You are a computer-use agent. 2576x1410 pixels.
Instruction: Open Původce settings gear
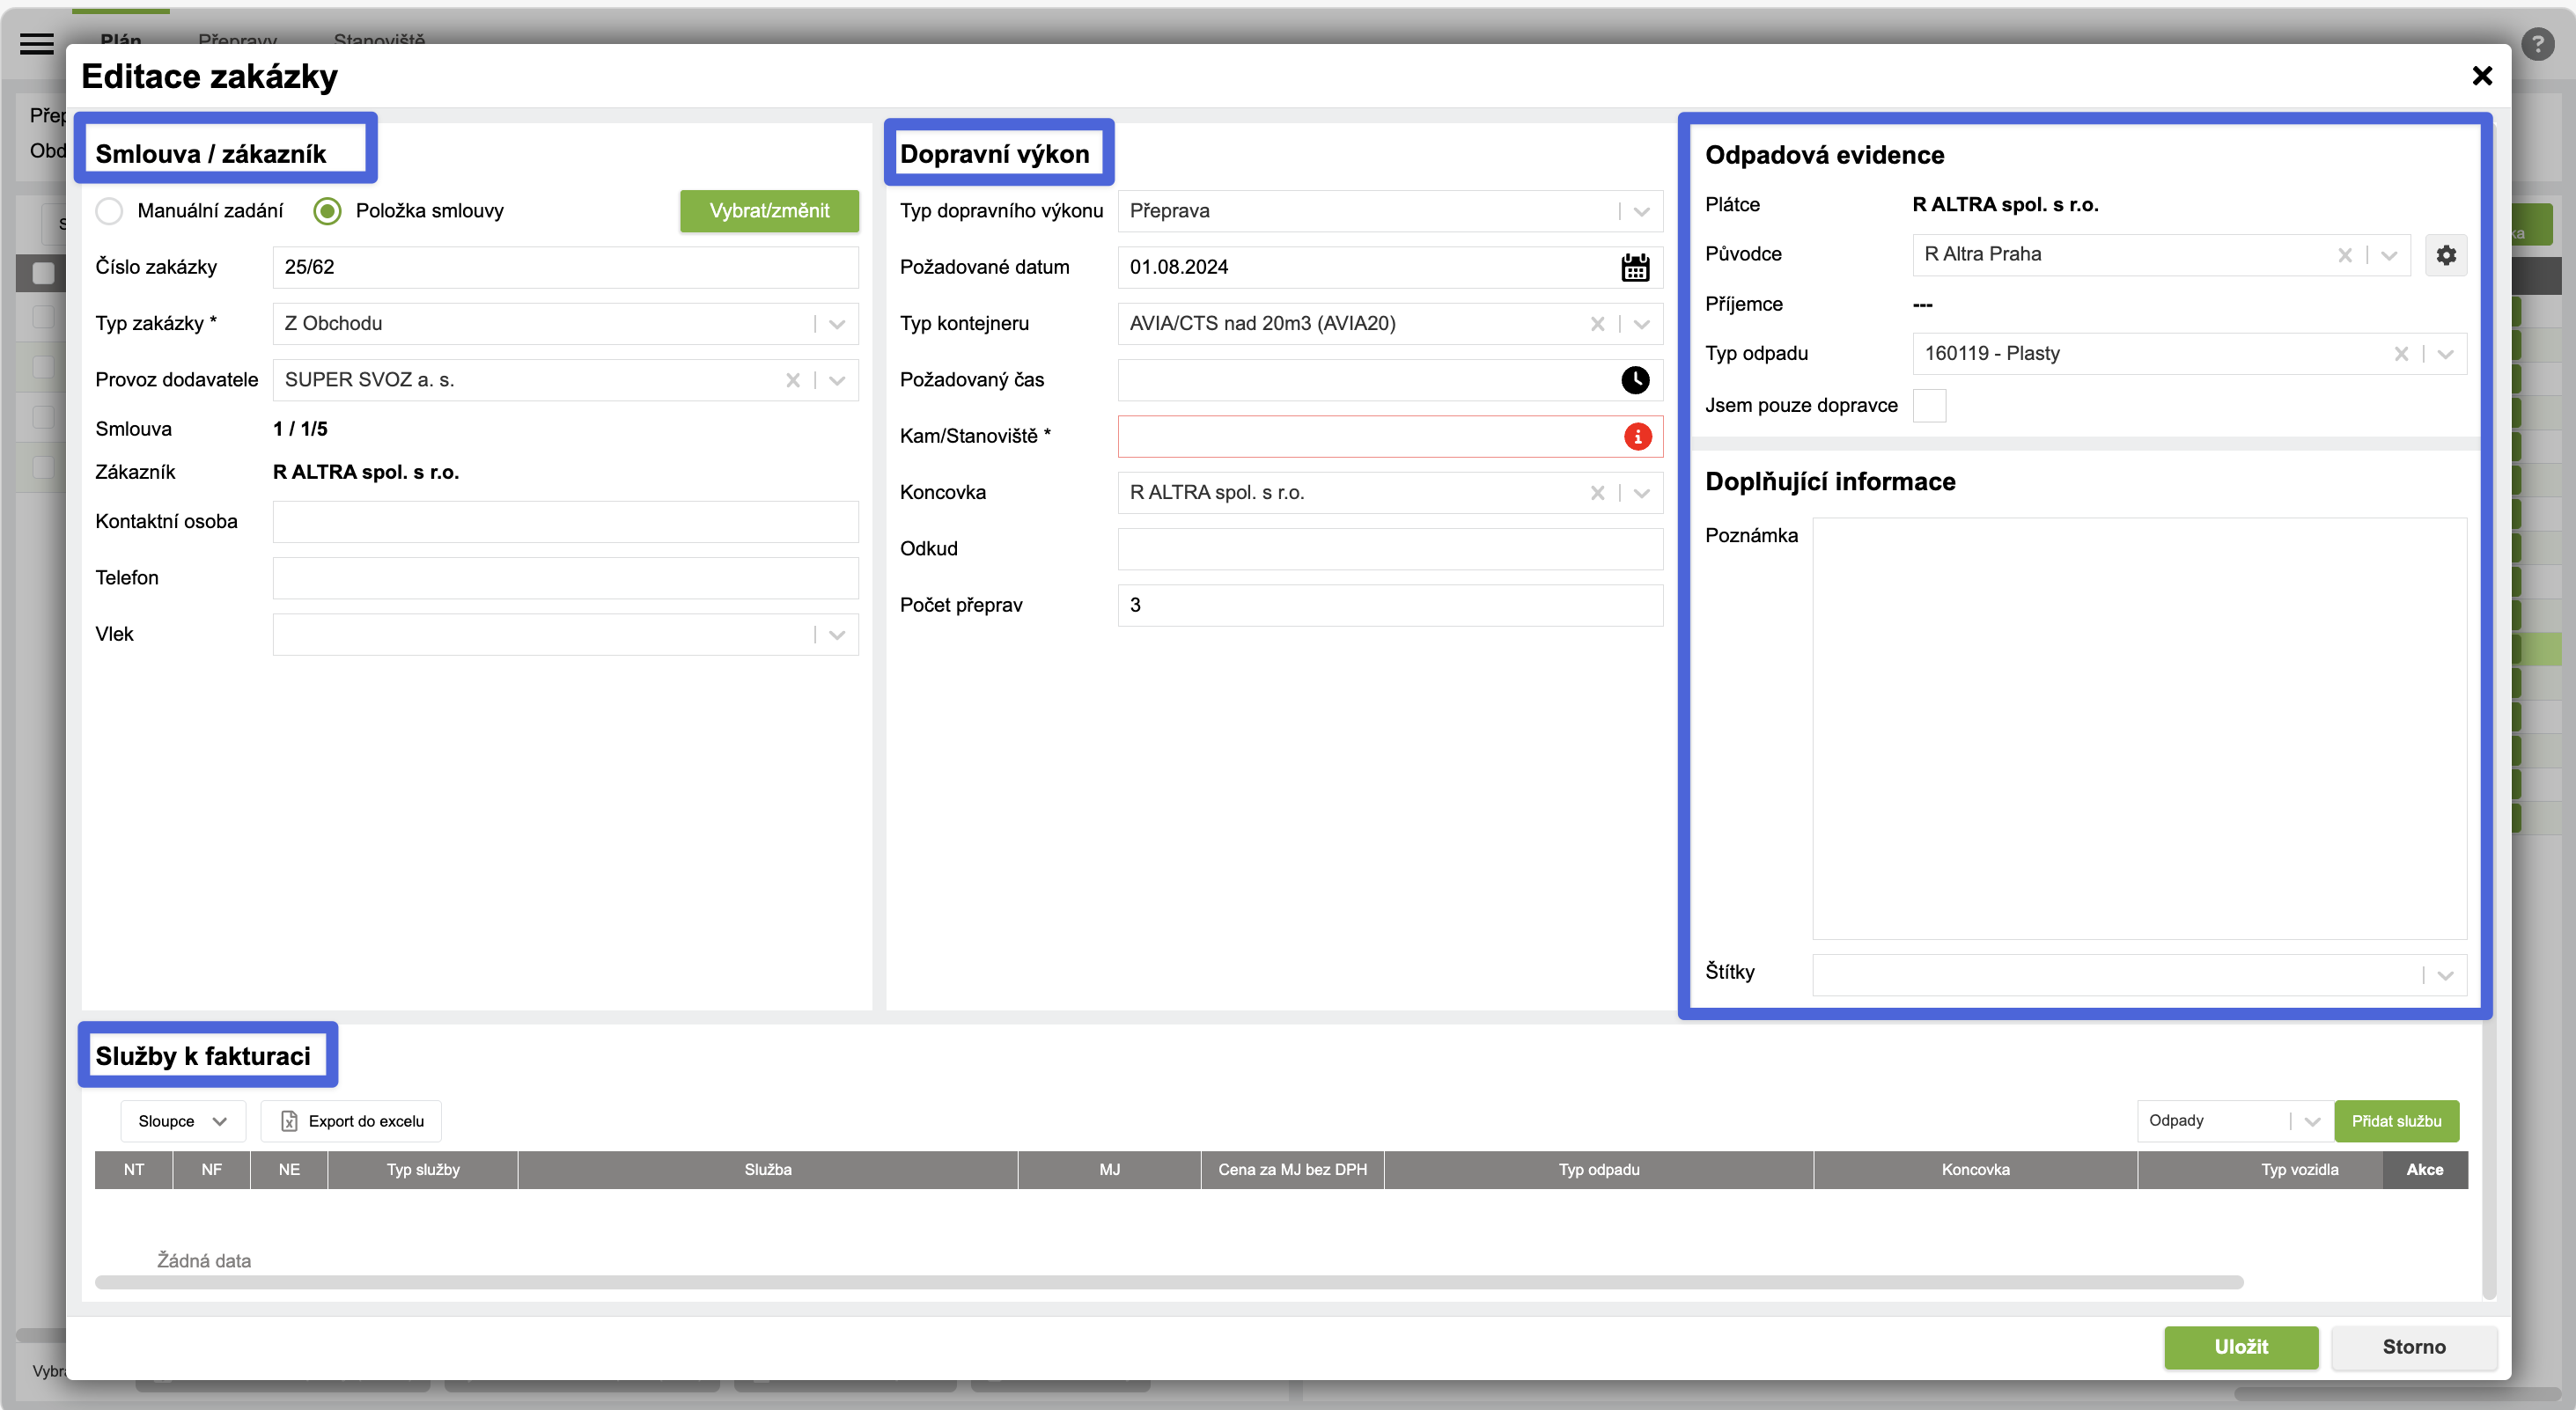point(2446,255)
